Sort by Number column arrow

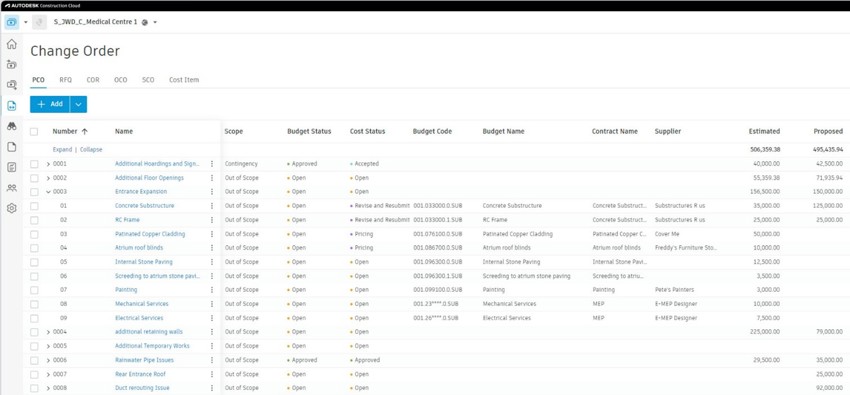85,132
